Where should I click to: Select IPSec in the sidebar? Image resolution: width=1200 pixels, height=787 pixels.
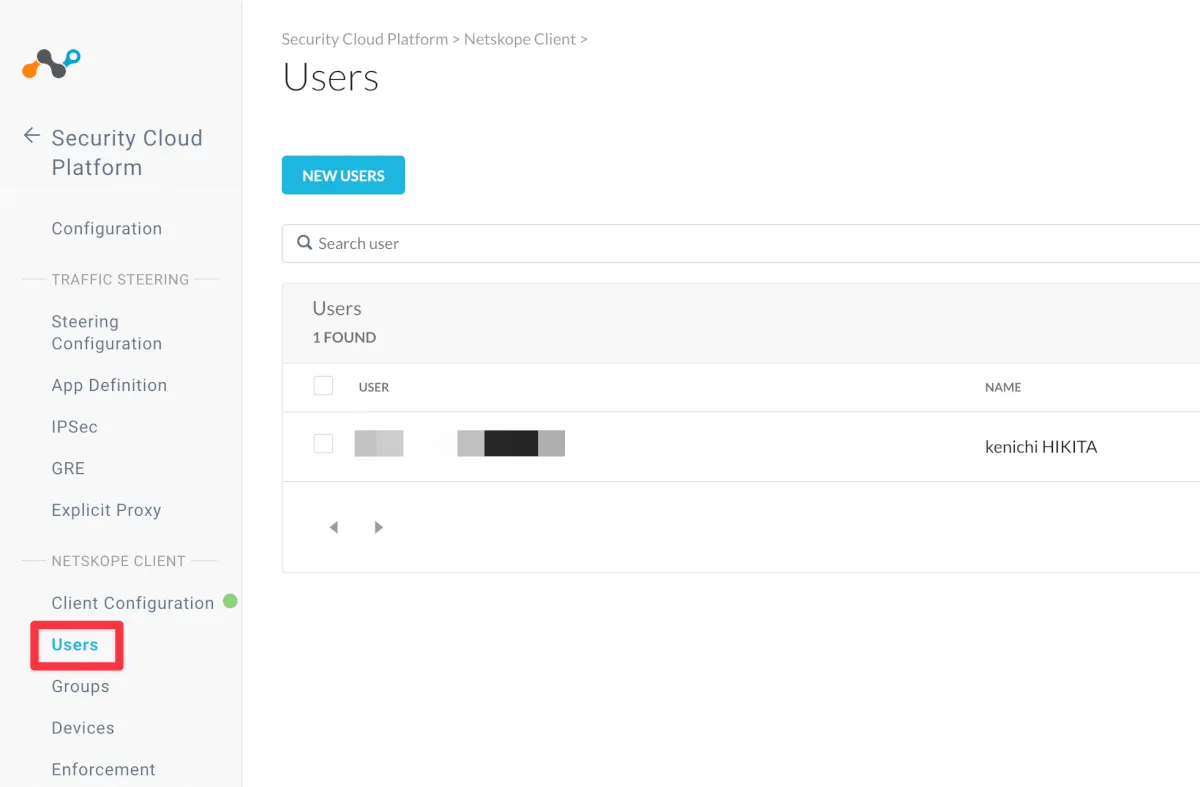(74, 426)
